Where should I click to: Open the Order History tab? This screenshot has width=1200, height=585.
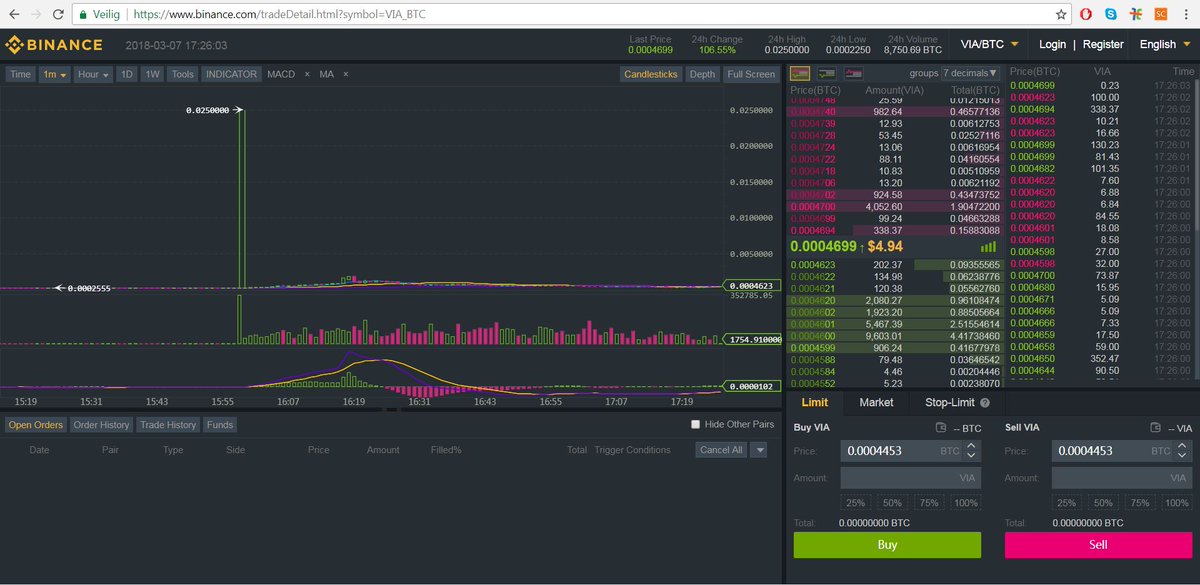point(101,425)
